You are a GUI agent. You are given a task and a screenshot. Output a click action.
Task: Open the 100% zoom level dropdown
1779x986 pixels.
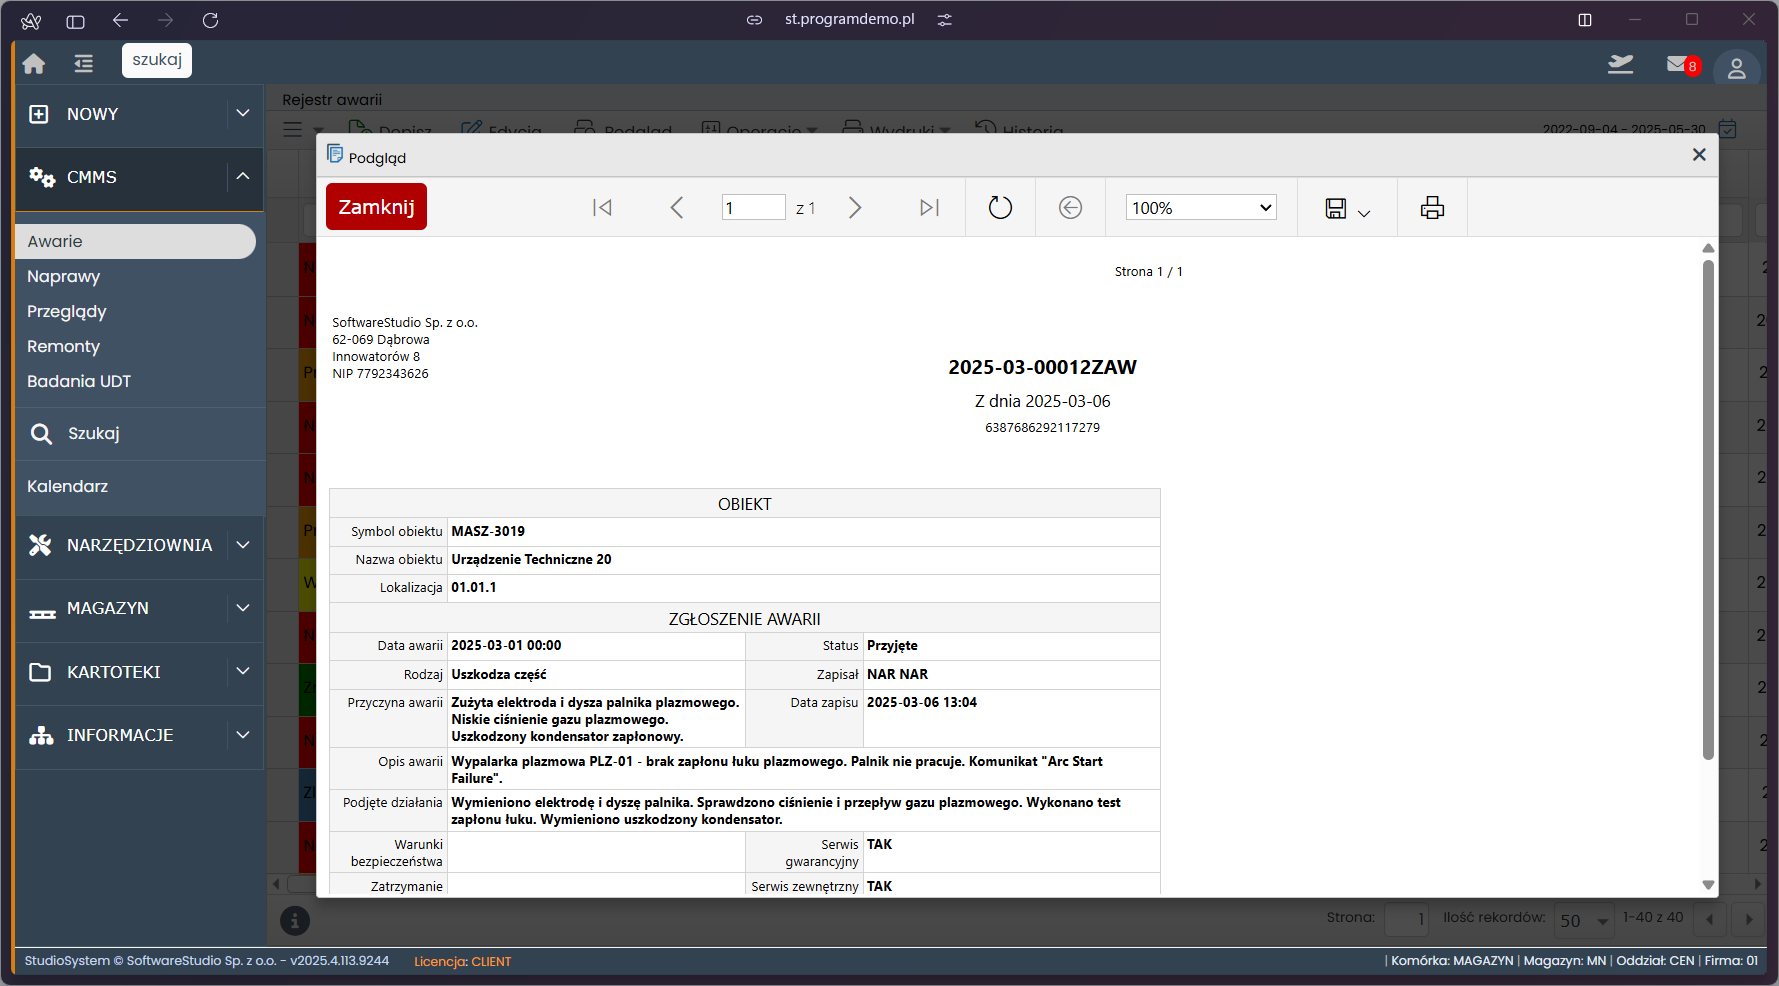pyautogui.click(x=1200, y=208)
